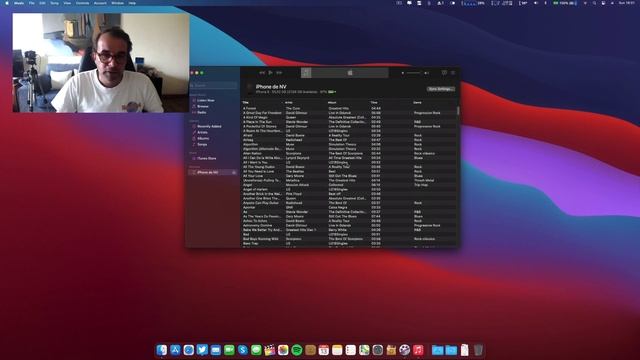640x360 pixels.
Task: Sort by Album column header
Action: (x=332, y=102)
